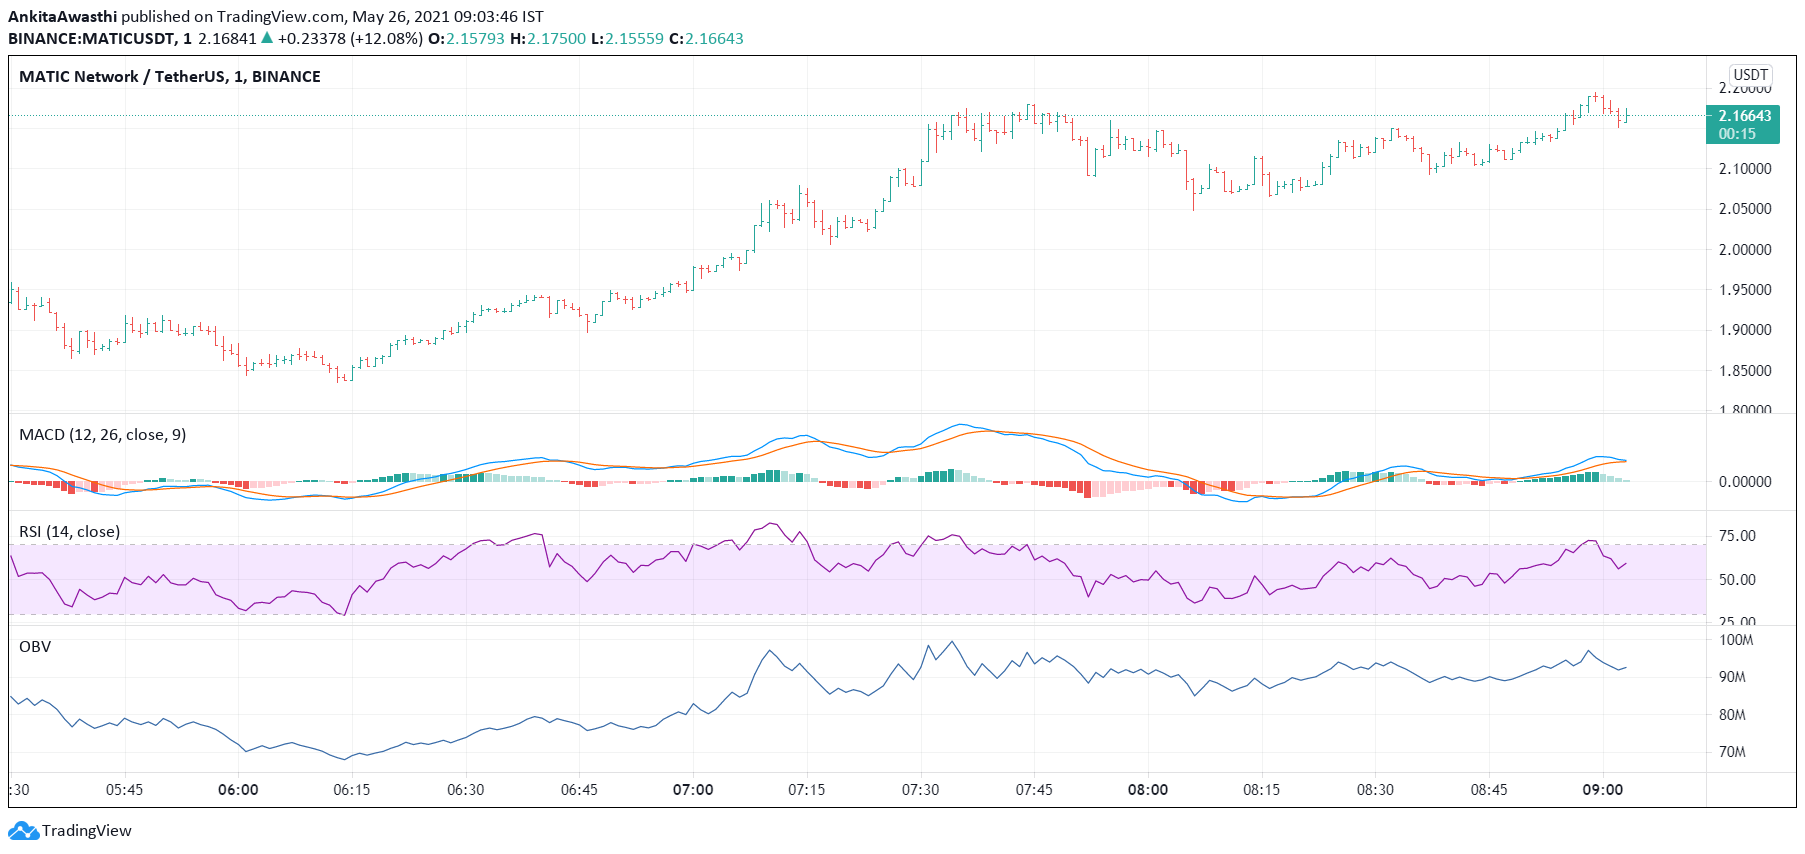1805x854 pixels.
Task: Click the 1.95000 price axis label
Action: click(x=1745, y=290)
